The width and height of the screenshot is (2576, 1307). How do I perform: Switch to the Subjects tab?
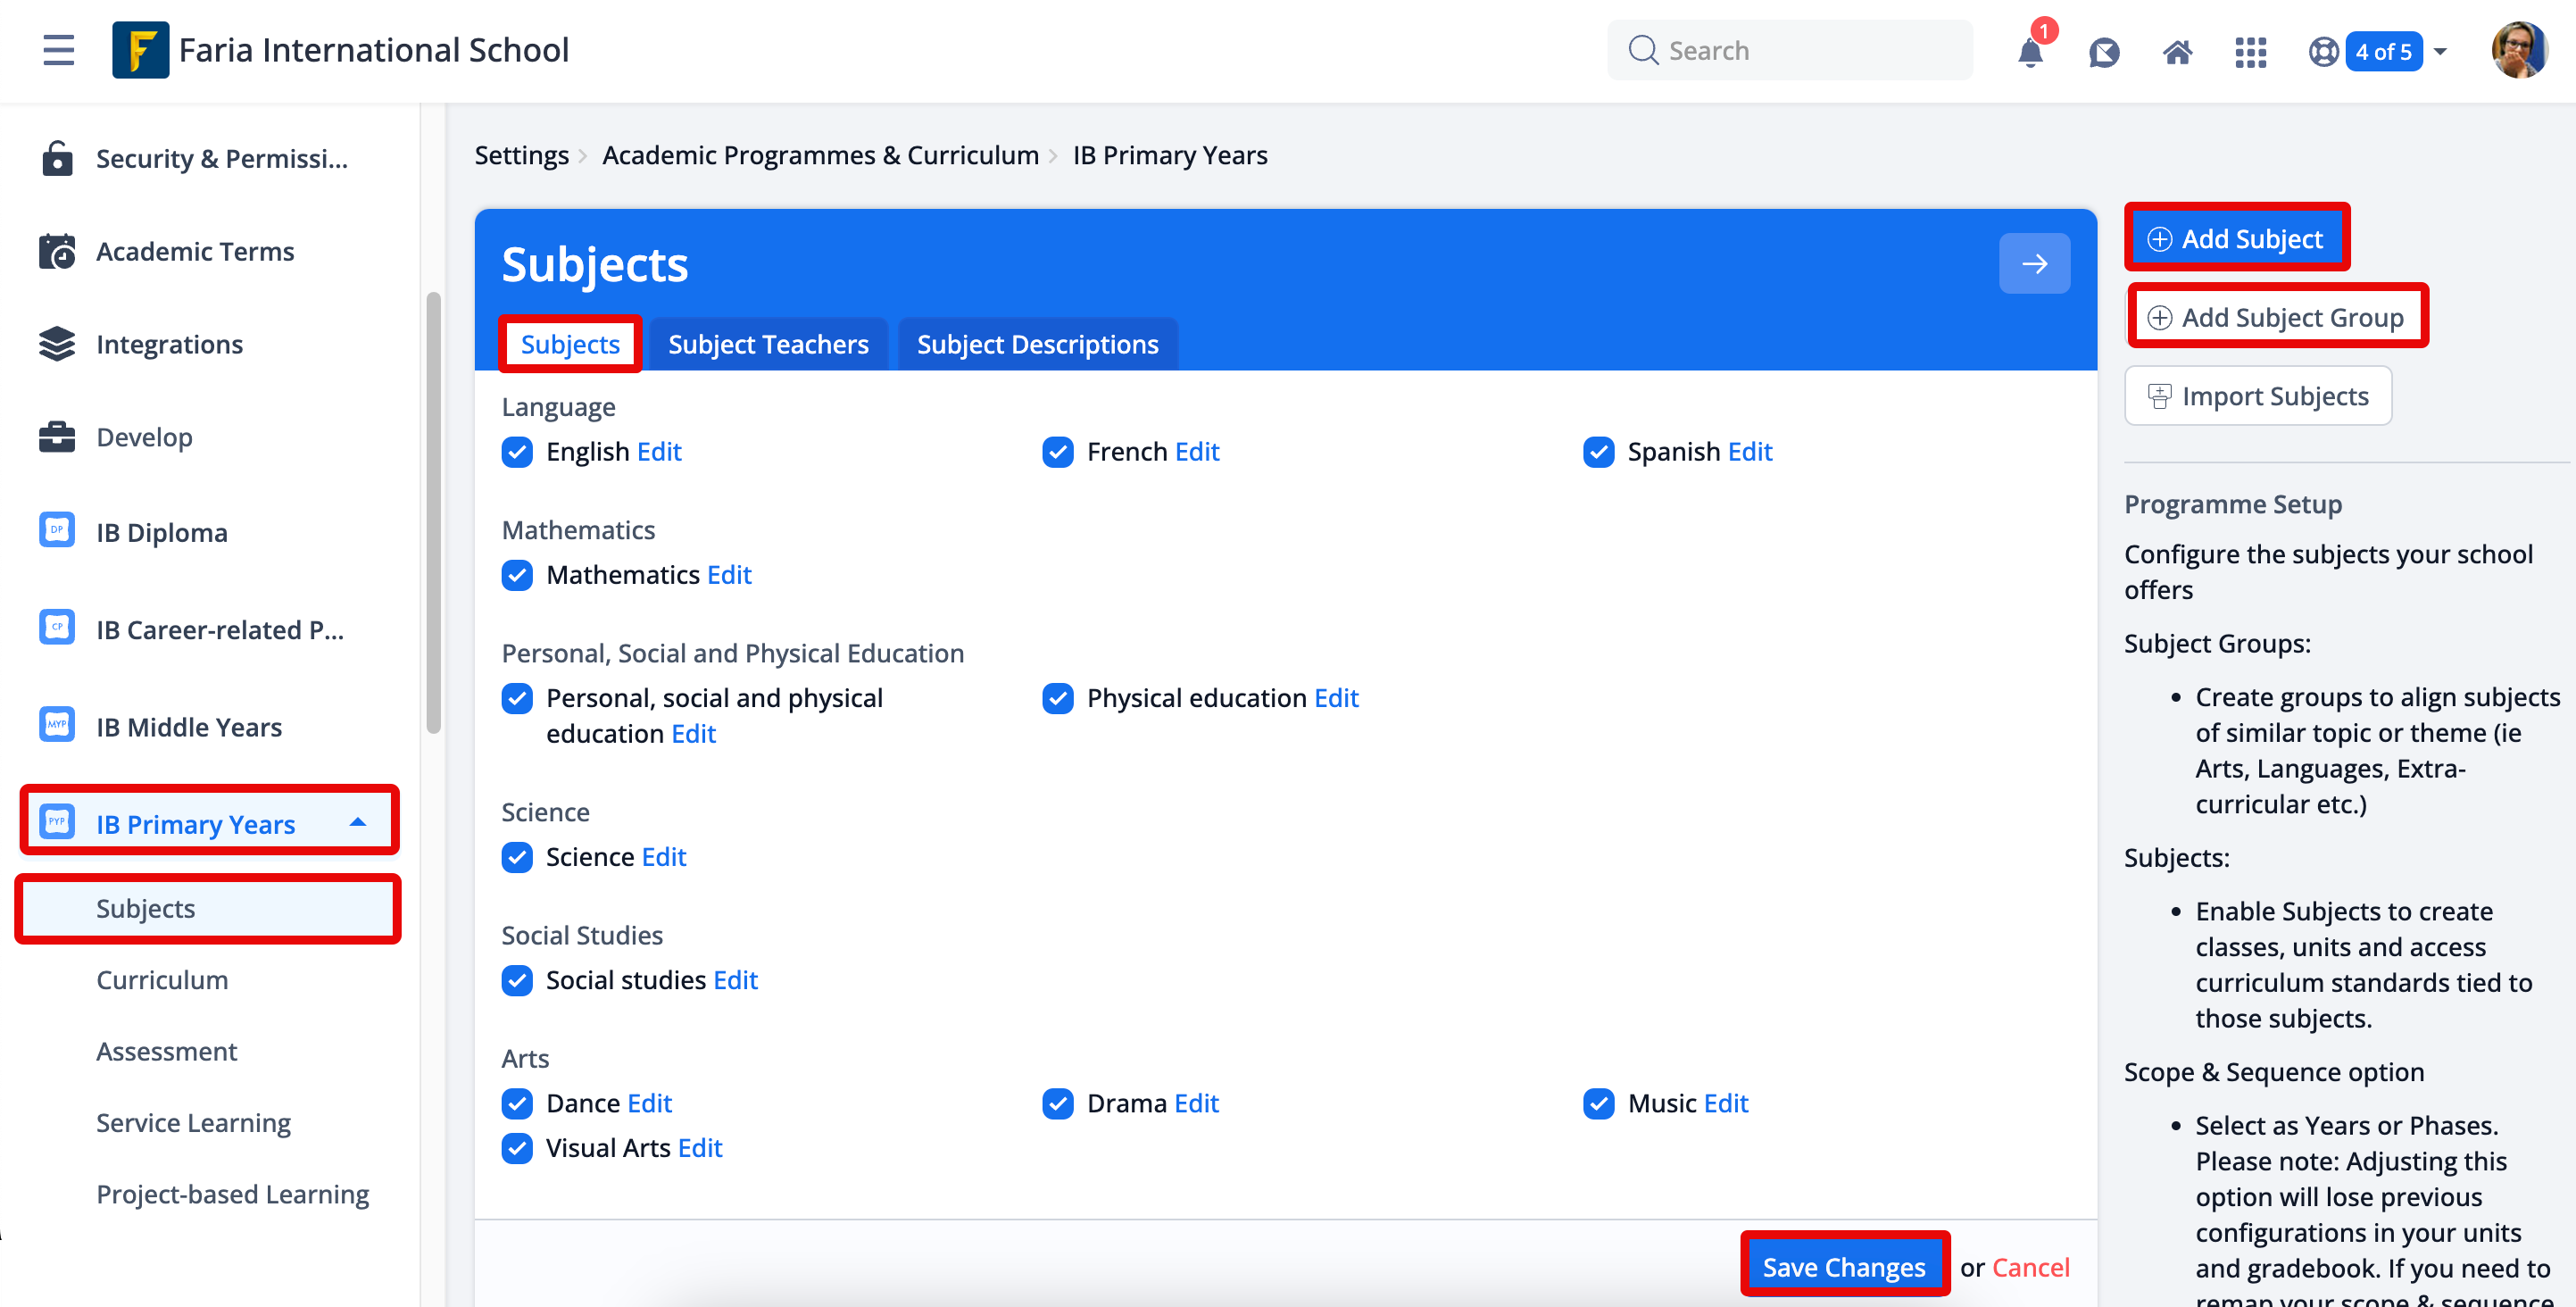pyautogui.click(x=570, y=344)
